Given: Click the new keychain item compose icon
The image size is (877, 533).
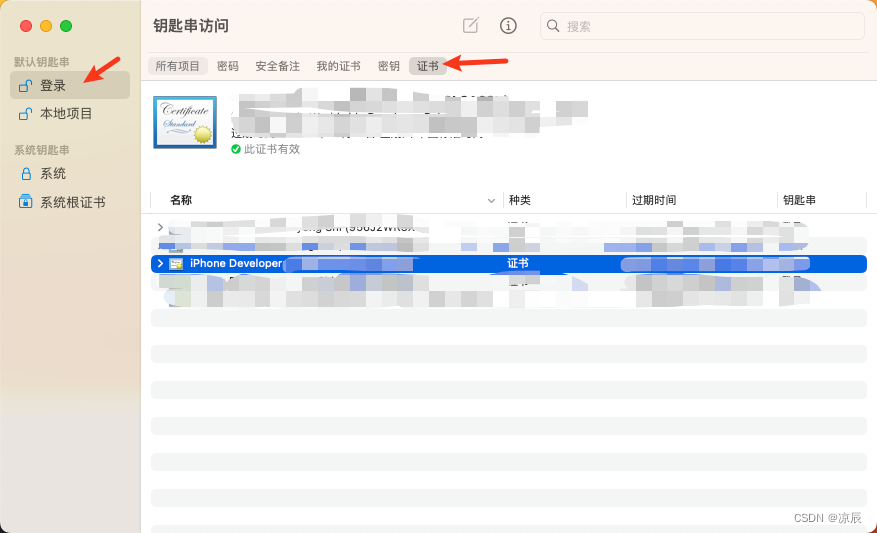Looking at the screenshot, I should pyautogui.click(x=470, y=25).
